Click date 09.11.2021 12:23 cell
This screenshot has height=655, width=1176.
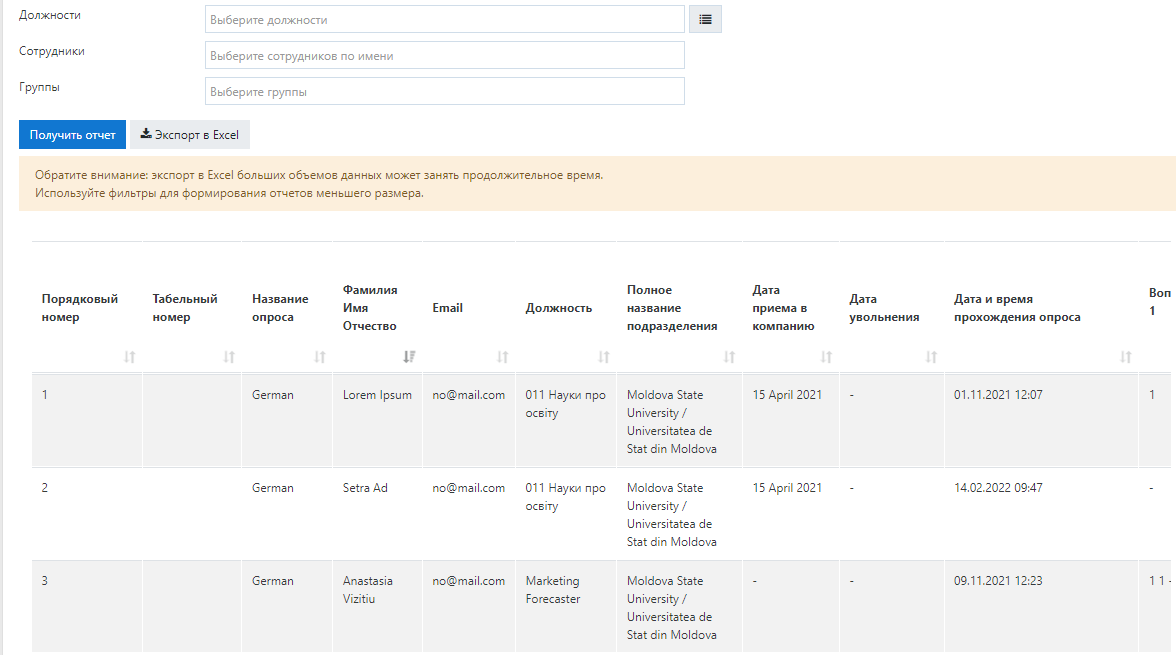998,581
